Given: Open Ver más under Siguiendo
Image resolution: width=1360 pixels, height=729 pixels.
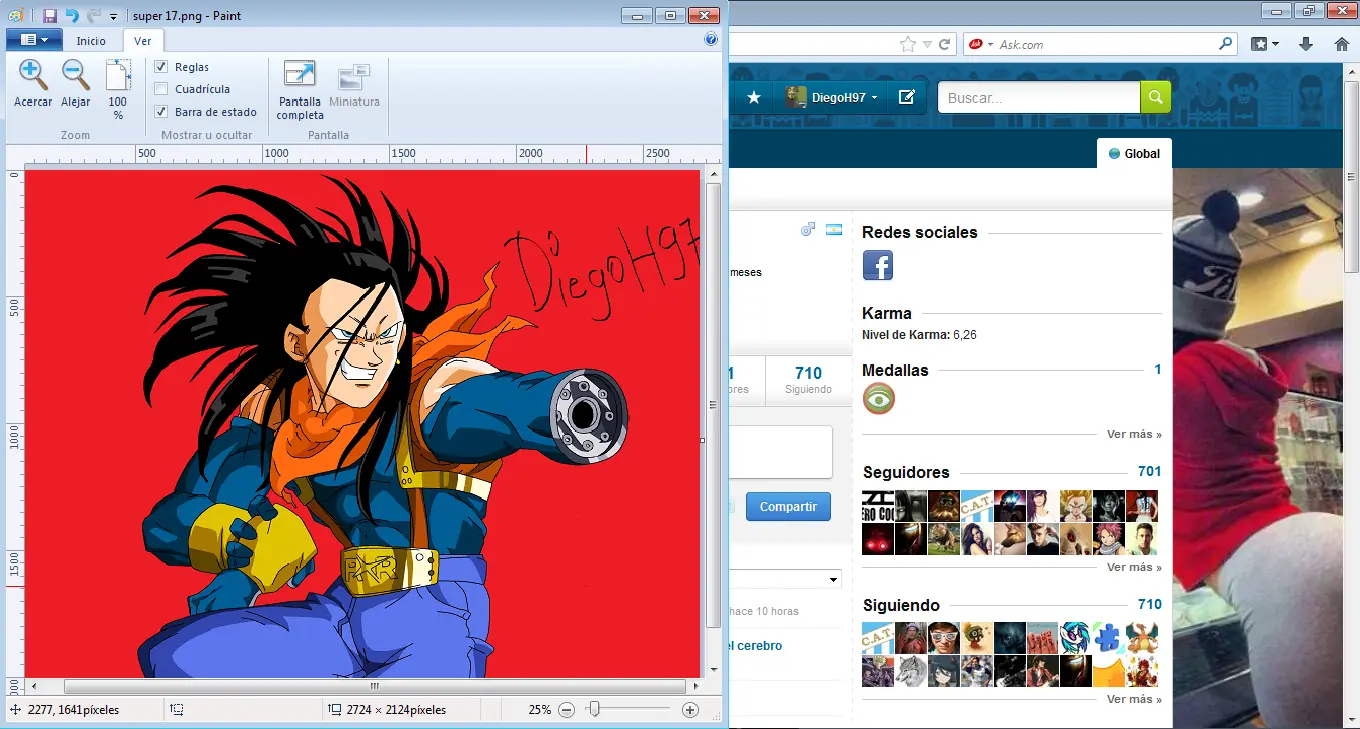Looking at the screenshot, I should [1134, 700].
